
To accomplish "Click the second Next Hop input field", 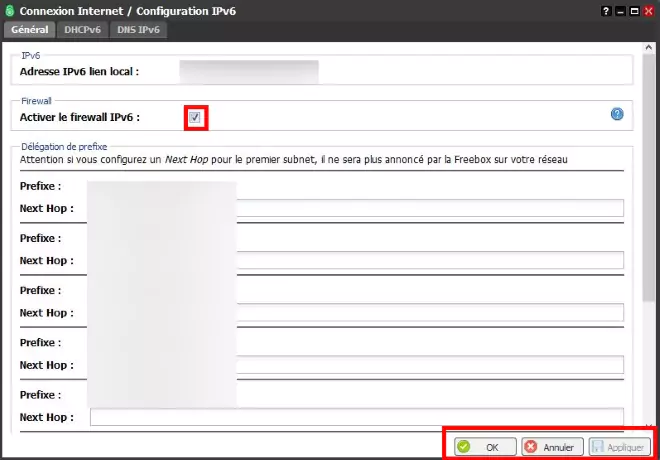I will coord(430,260).
